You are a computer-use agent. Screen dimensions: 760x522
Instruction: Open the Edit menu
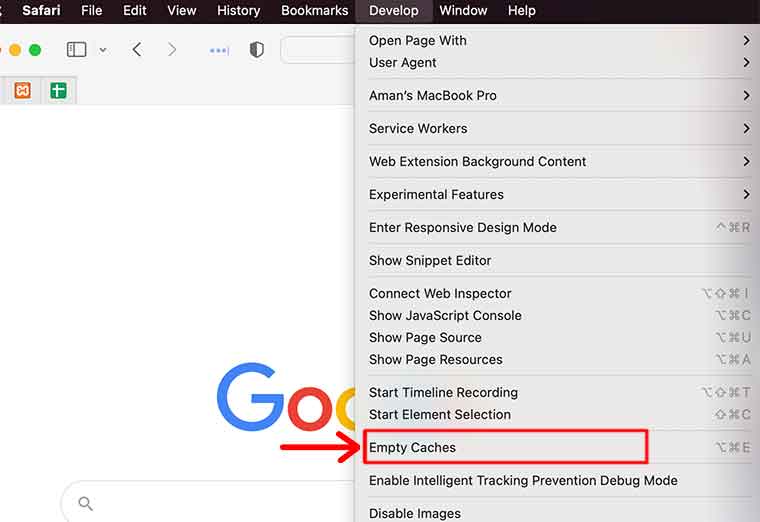coord(134,11)
